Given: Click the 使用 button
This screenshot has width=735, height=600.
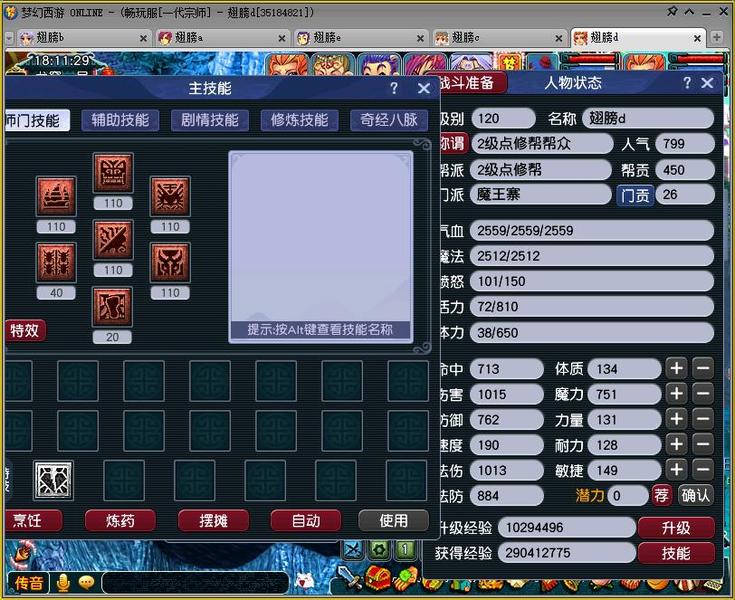Looking at the screenshot, I should pyautogui.click(x=394, y=521).
